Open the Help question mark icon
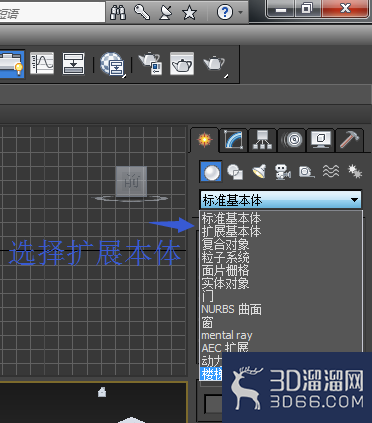This screenshot has width=372, height=423. tap(225, 12)
